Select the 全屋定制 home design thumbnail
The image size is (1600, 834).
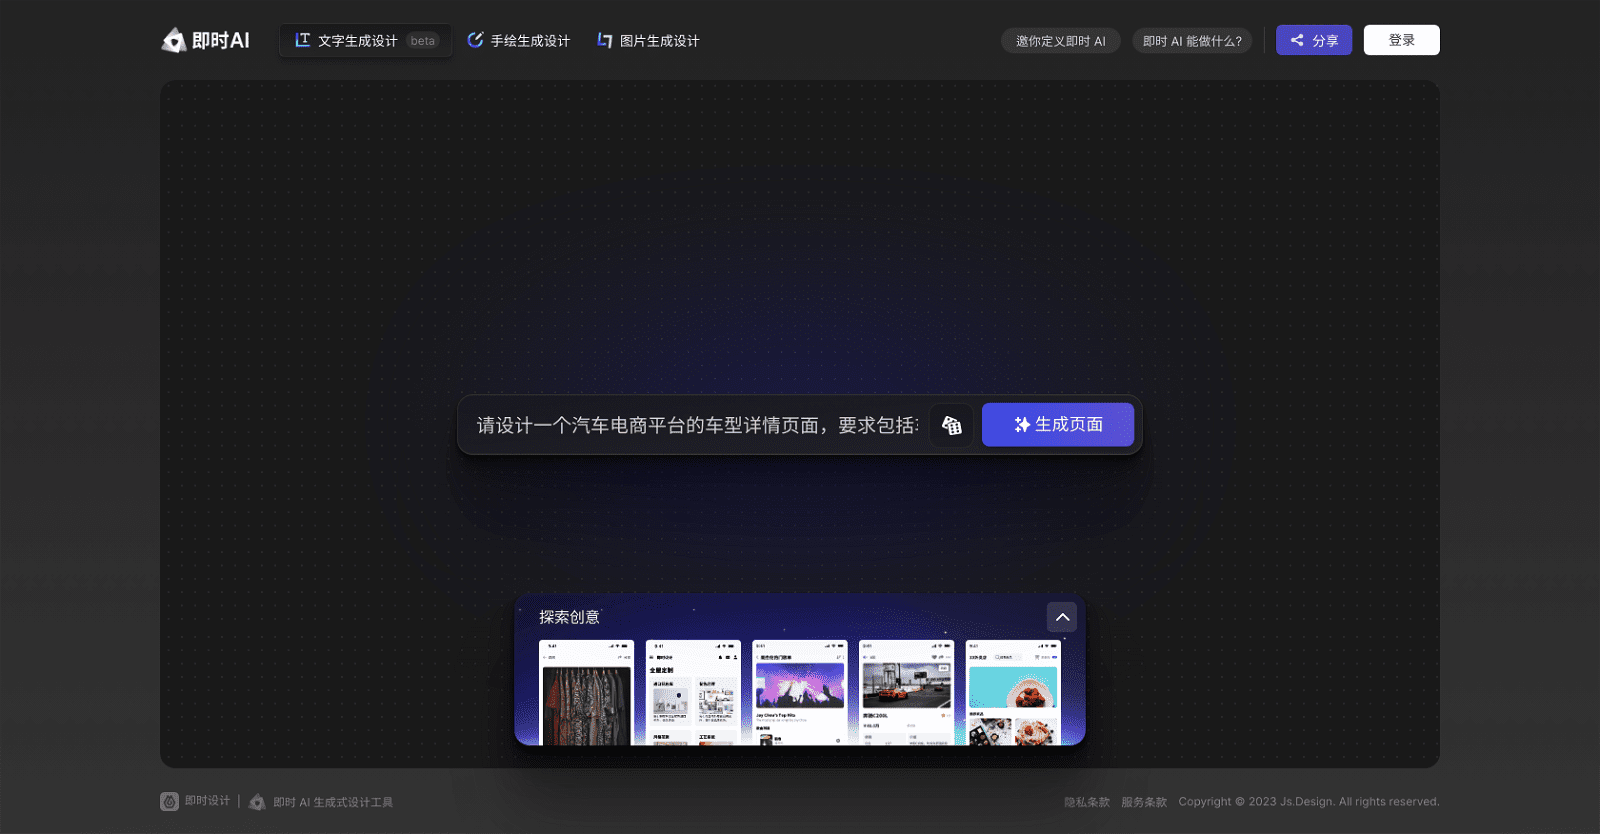pyautogui.click(x=693, y=692)
